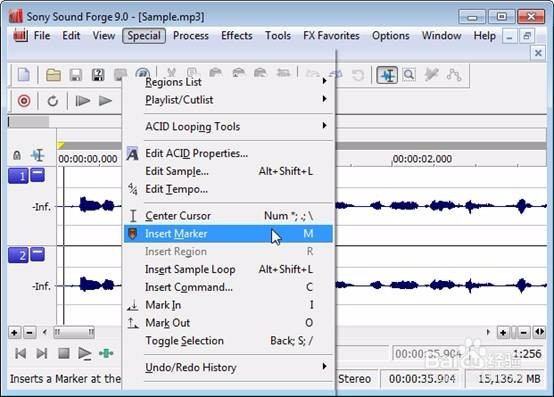Toggle looped playback in the transport bar
This screenshot has height=397, width=554.
tap(53, 101)
